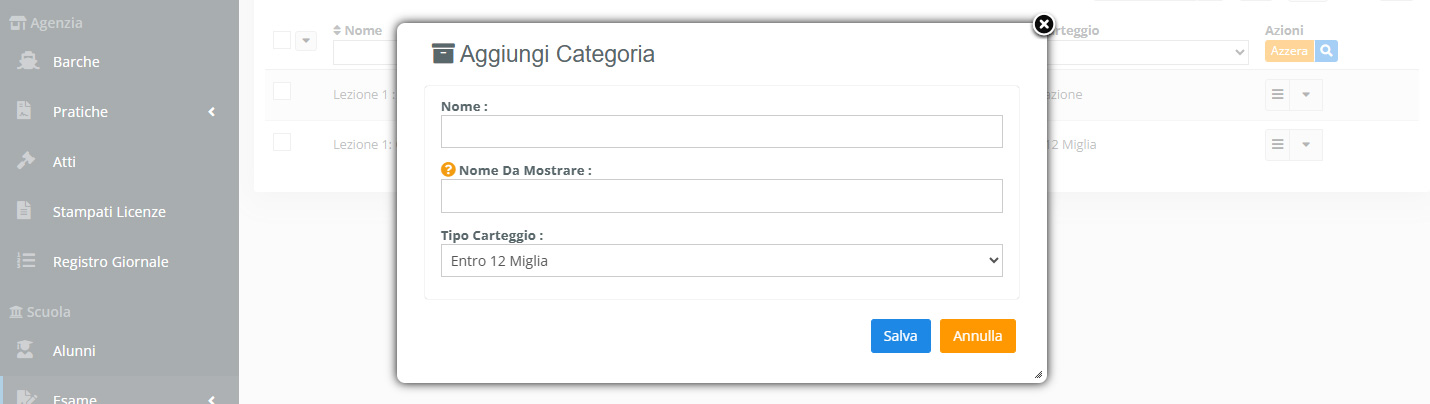Screen dimensions: 1430x404
Task: Close the Aggiungi Categoria dialog with X
Action: [1043, 24]
